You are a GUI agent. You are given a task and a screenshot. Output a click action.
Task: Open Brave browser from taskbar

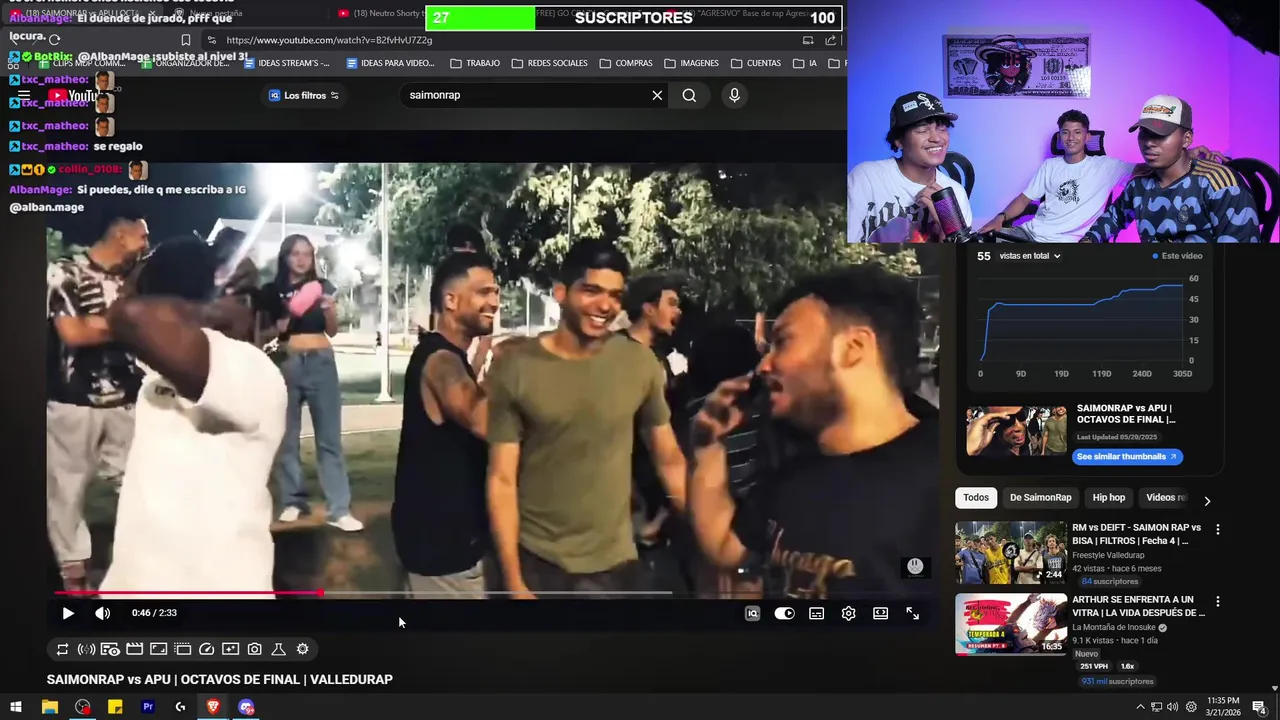pos(213,707)
